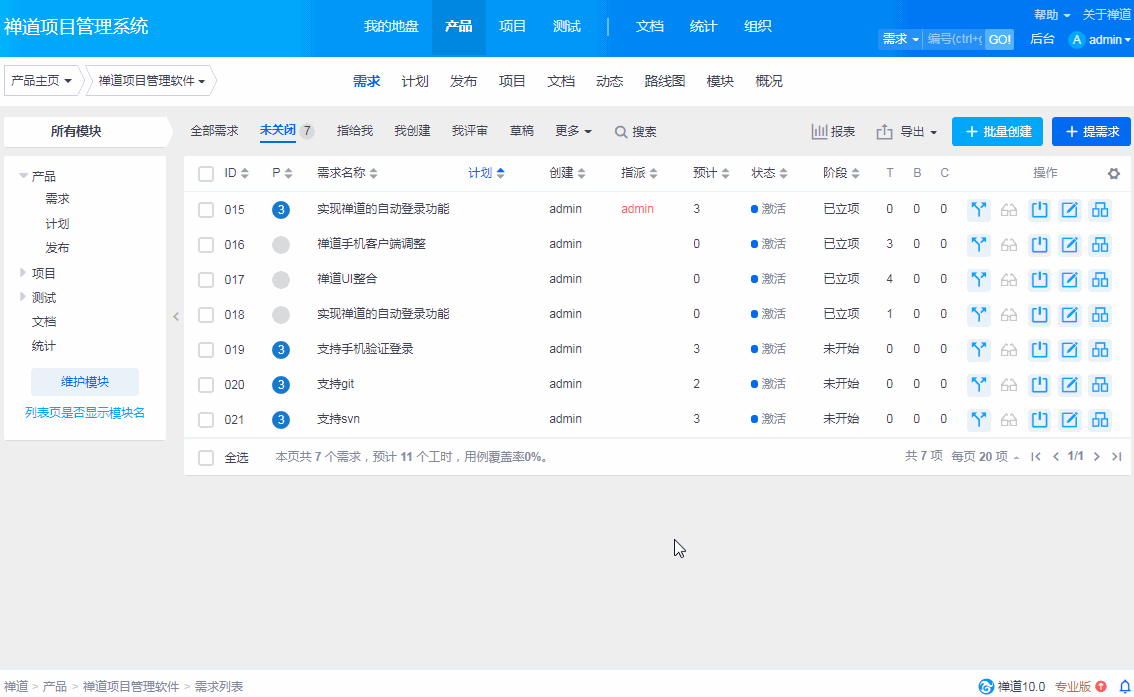1134x697 pixels.
Task: Click the power-style close icon for story 017
Action: (x=1039, y=280)
